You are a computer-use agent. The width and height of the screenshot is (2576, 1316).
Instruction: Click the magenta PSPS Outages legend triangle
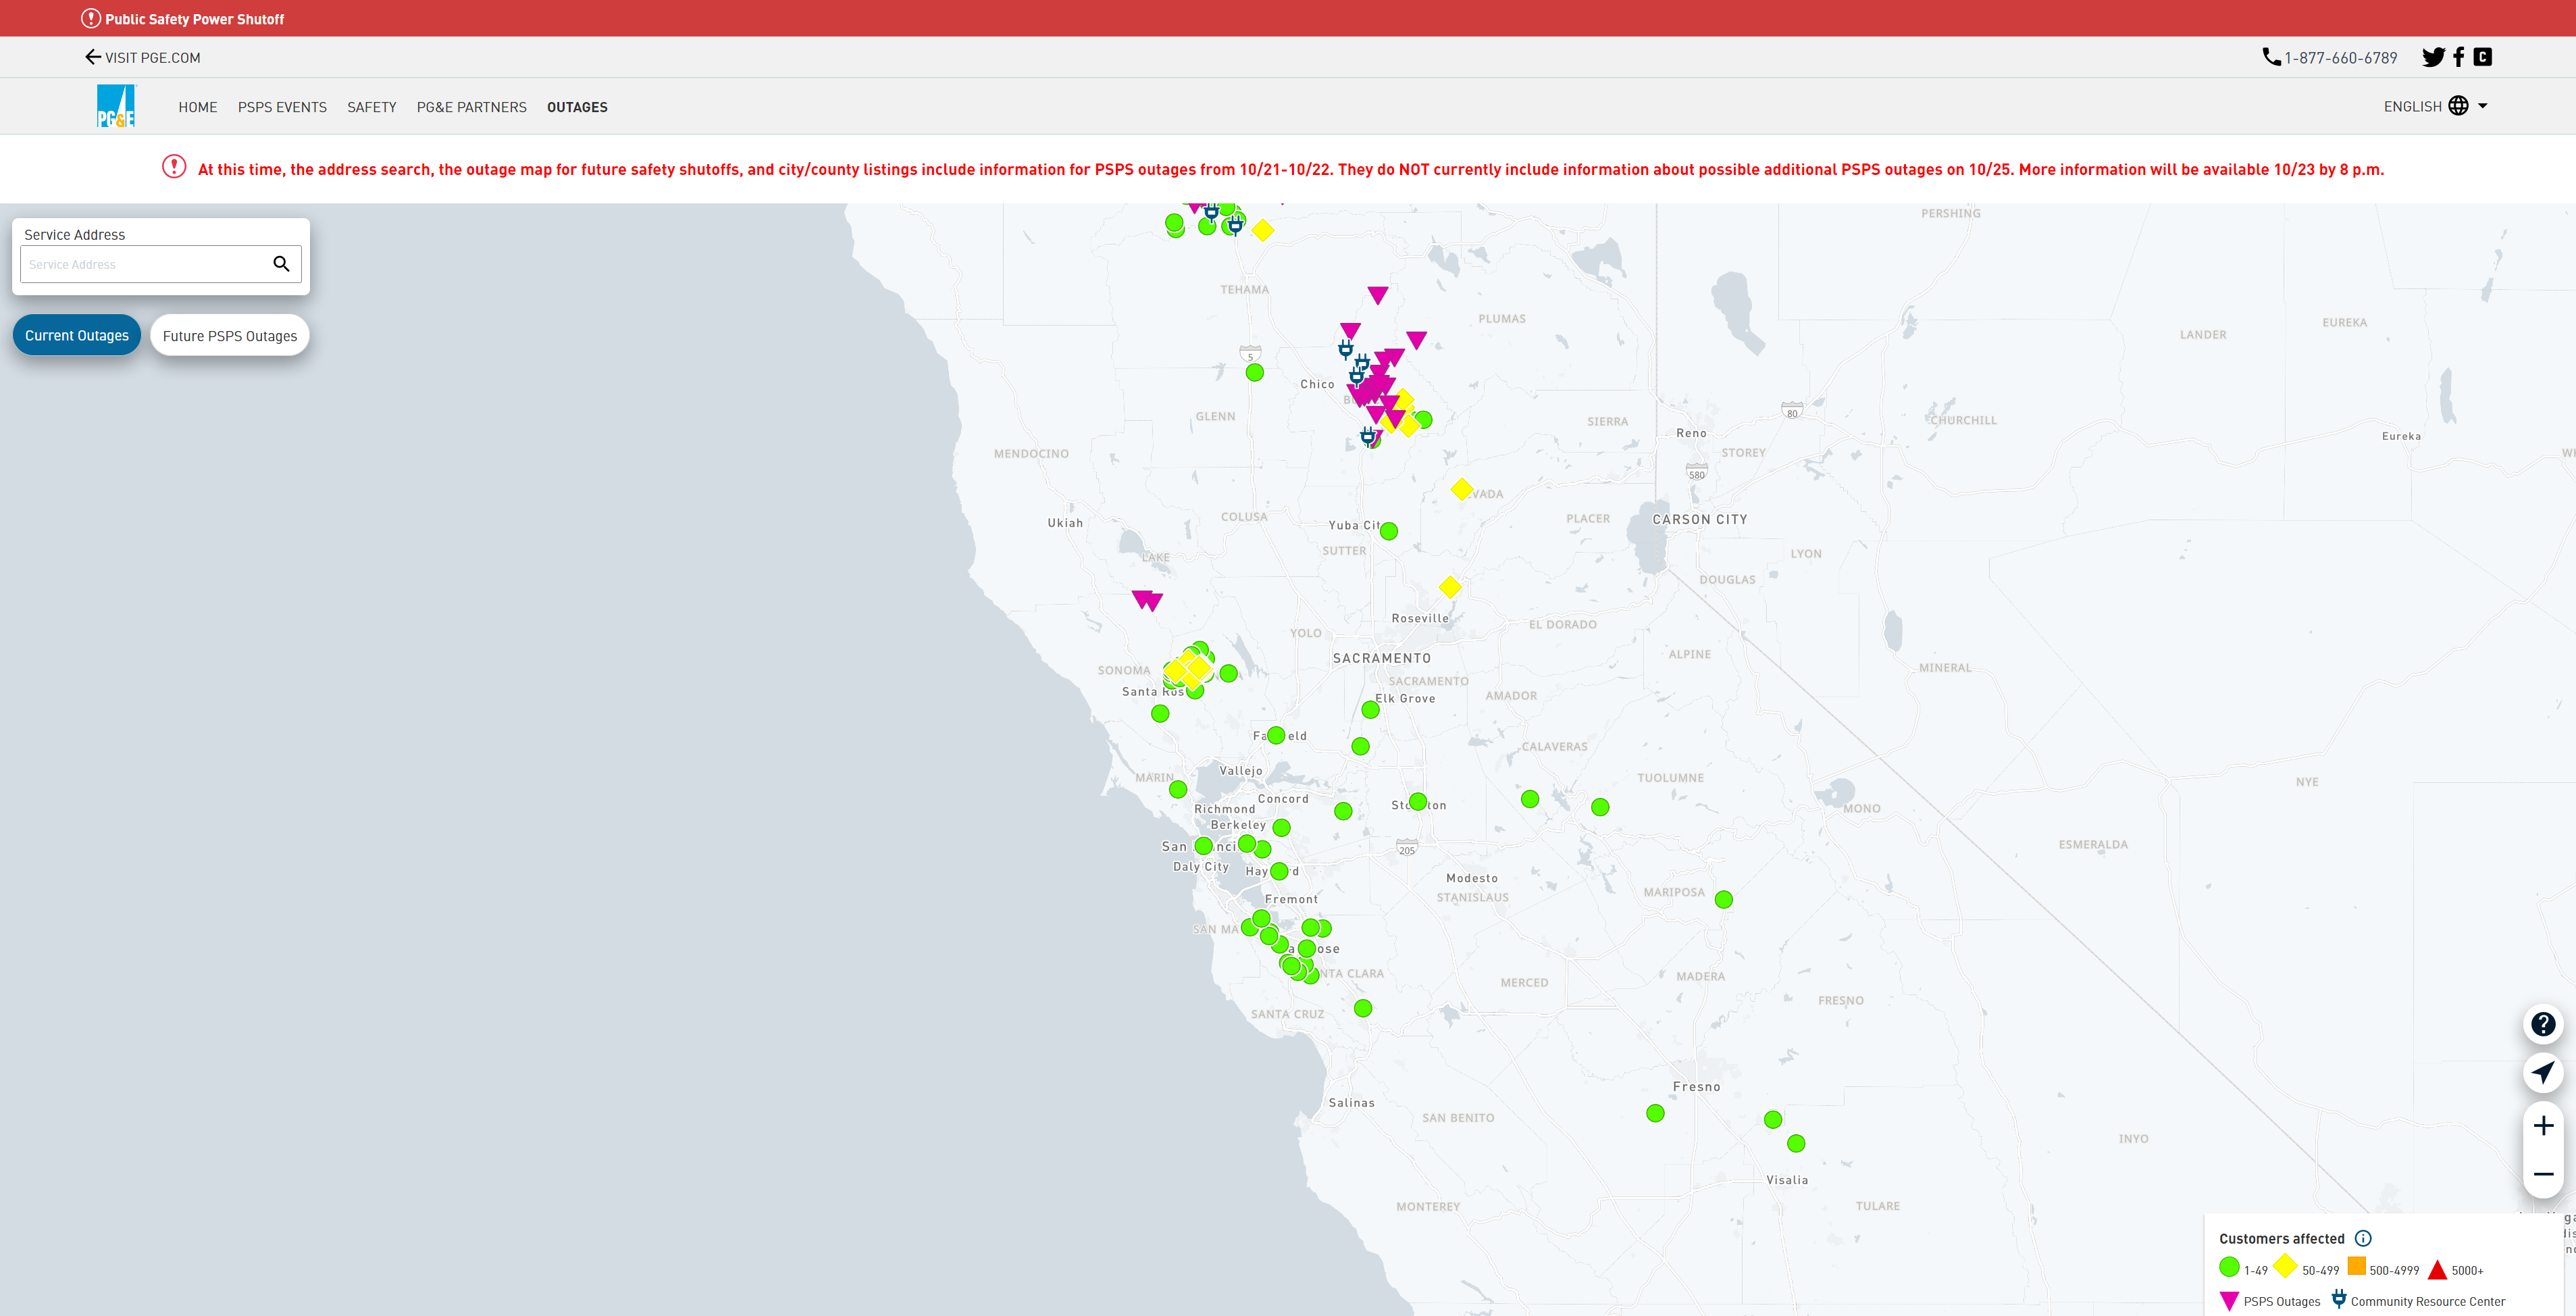pyautogui.click(x=2229, y=1301)
